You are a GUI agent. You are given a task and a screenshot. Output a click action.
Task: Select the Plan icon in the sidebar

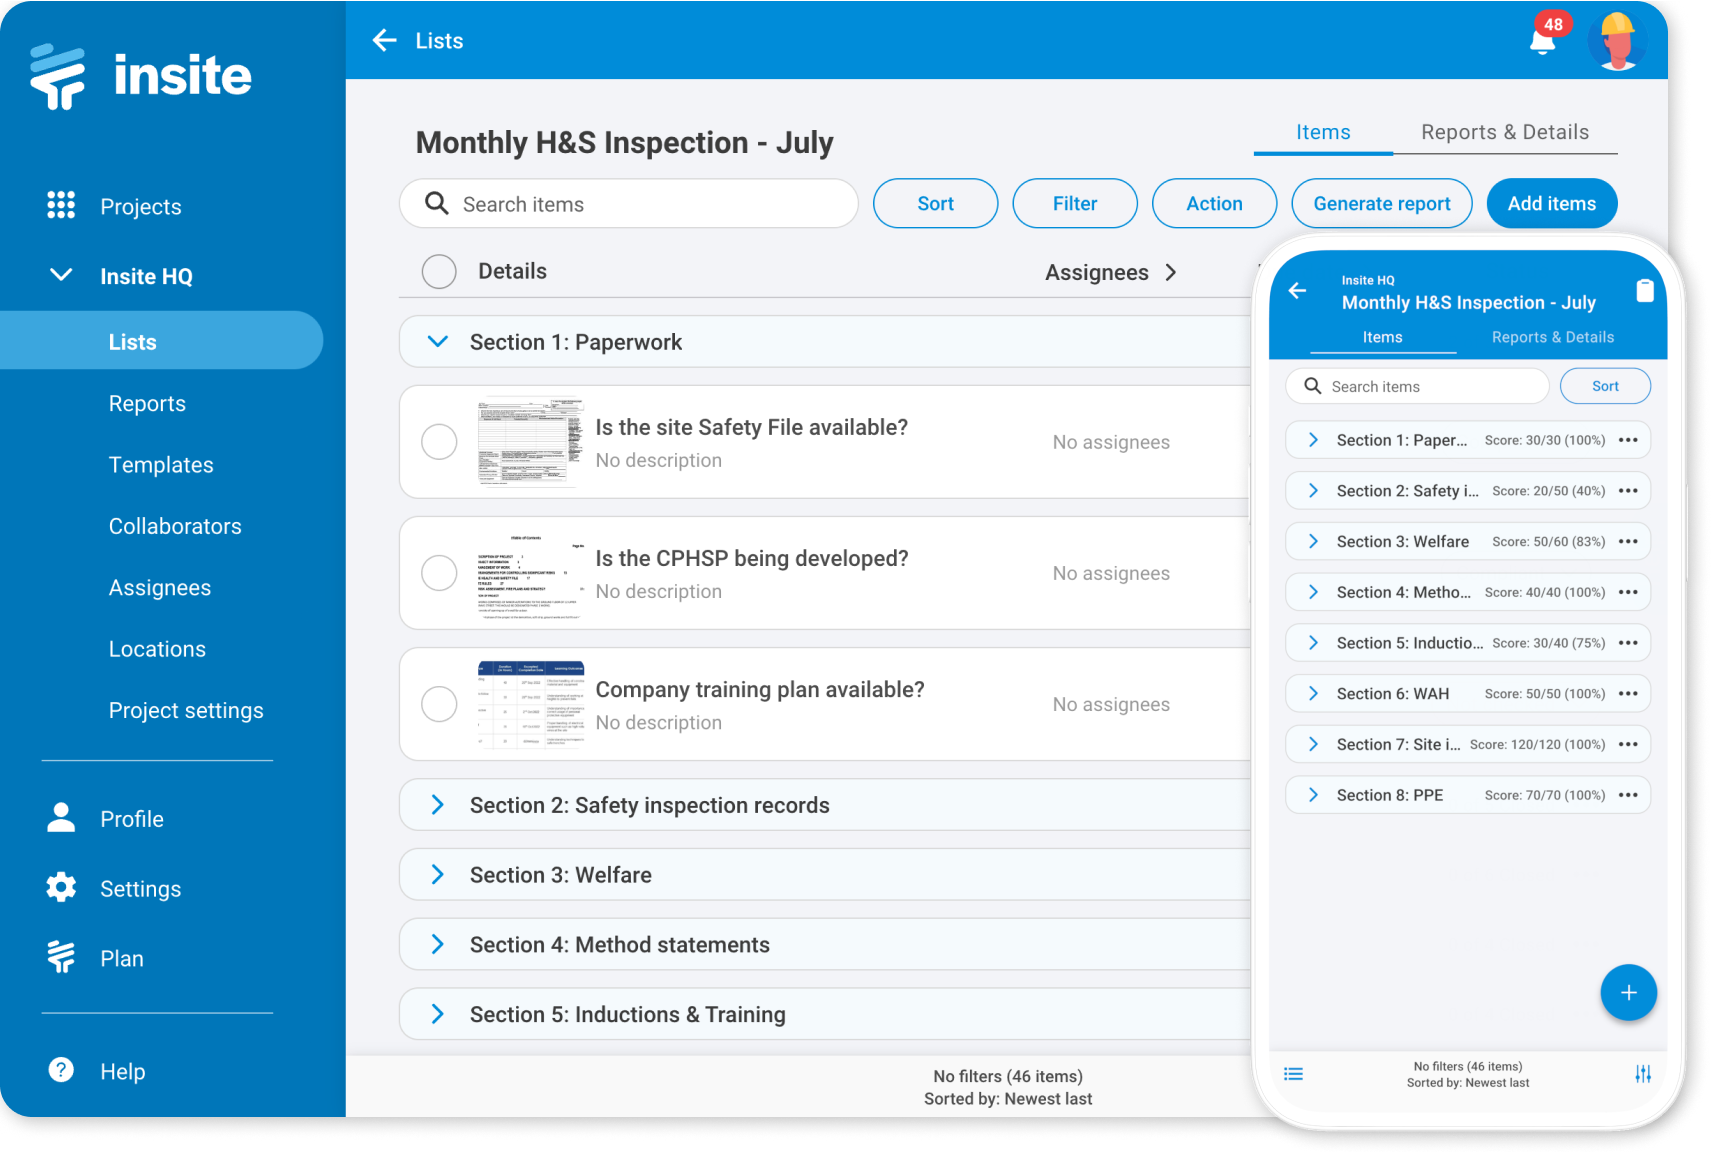(61, 957)
